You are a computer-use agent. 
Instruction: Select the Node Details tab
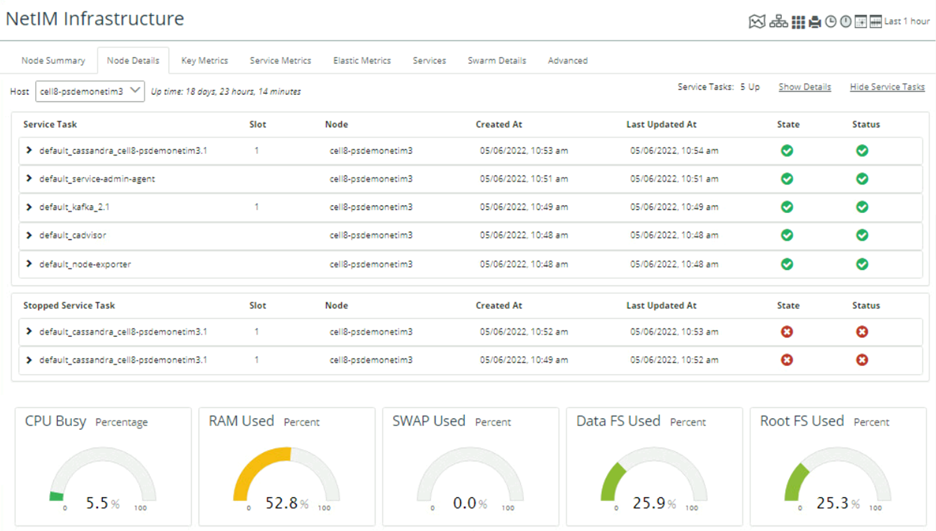coord(133,60)
